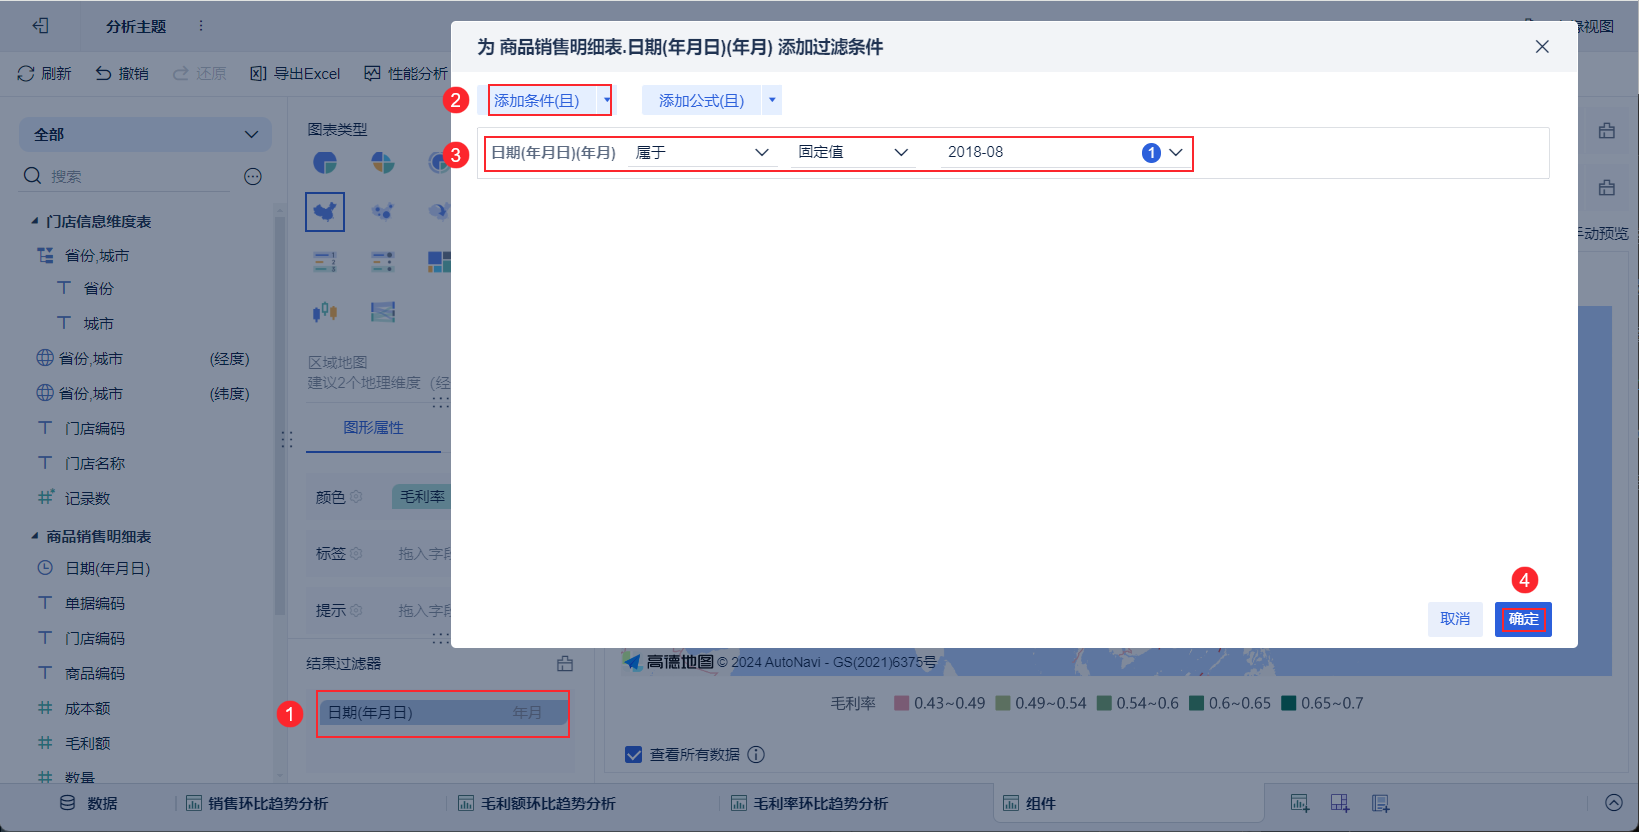Screen dimensions: 1639x832
Task: Open the 添加公式 dropdown arrow
Action: 772,100
